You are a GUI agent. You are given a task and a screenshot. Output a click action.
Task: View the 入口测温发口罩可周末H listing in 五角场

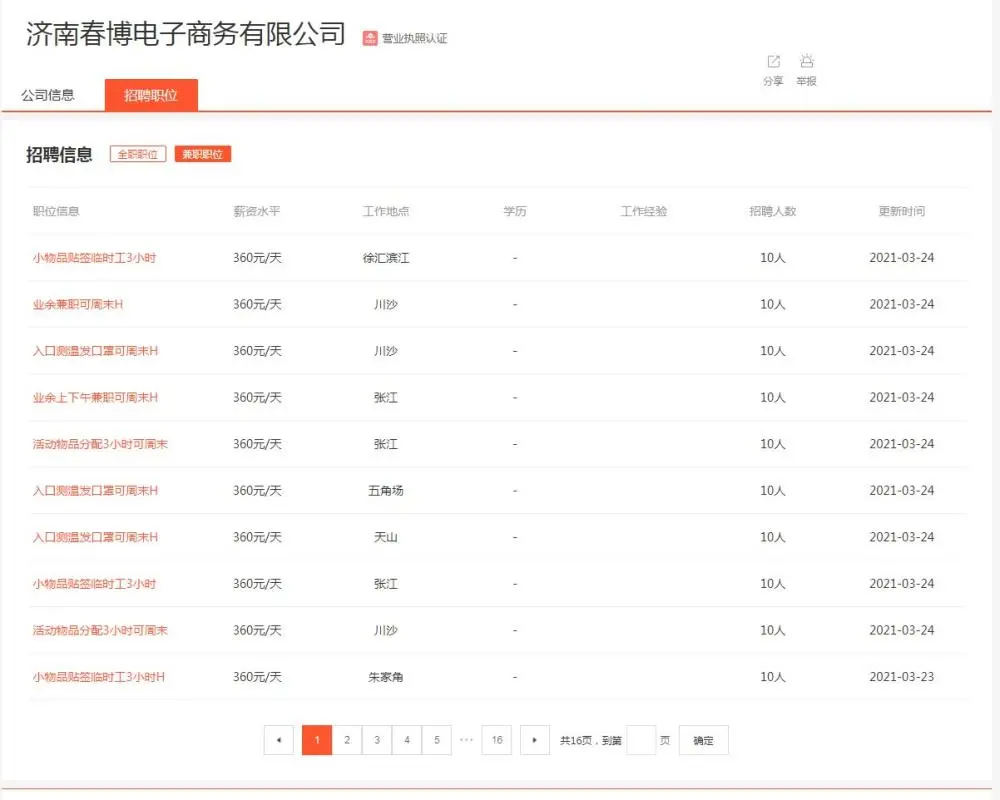click(97, 490)
